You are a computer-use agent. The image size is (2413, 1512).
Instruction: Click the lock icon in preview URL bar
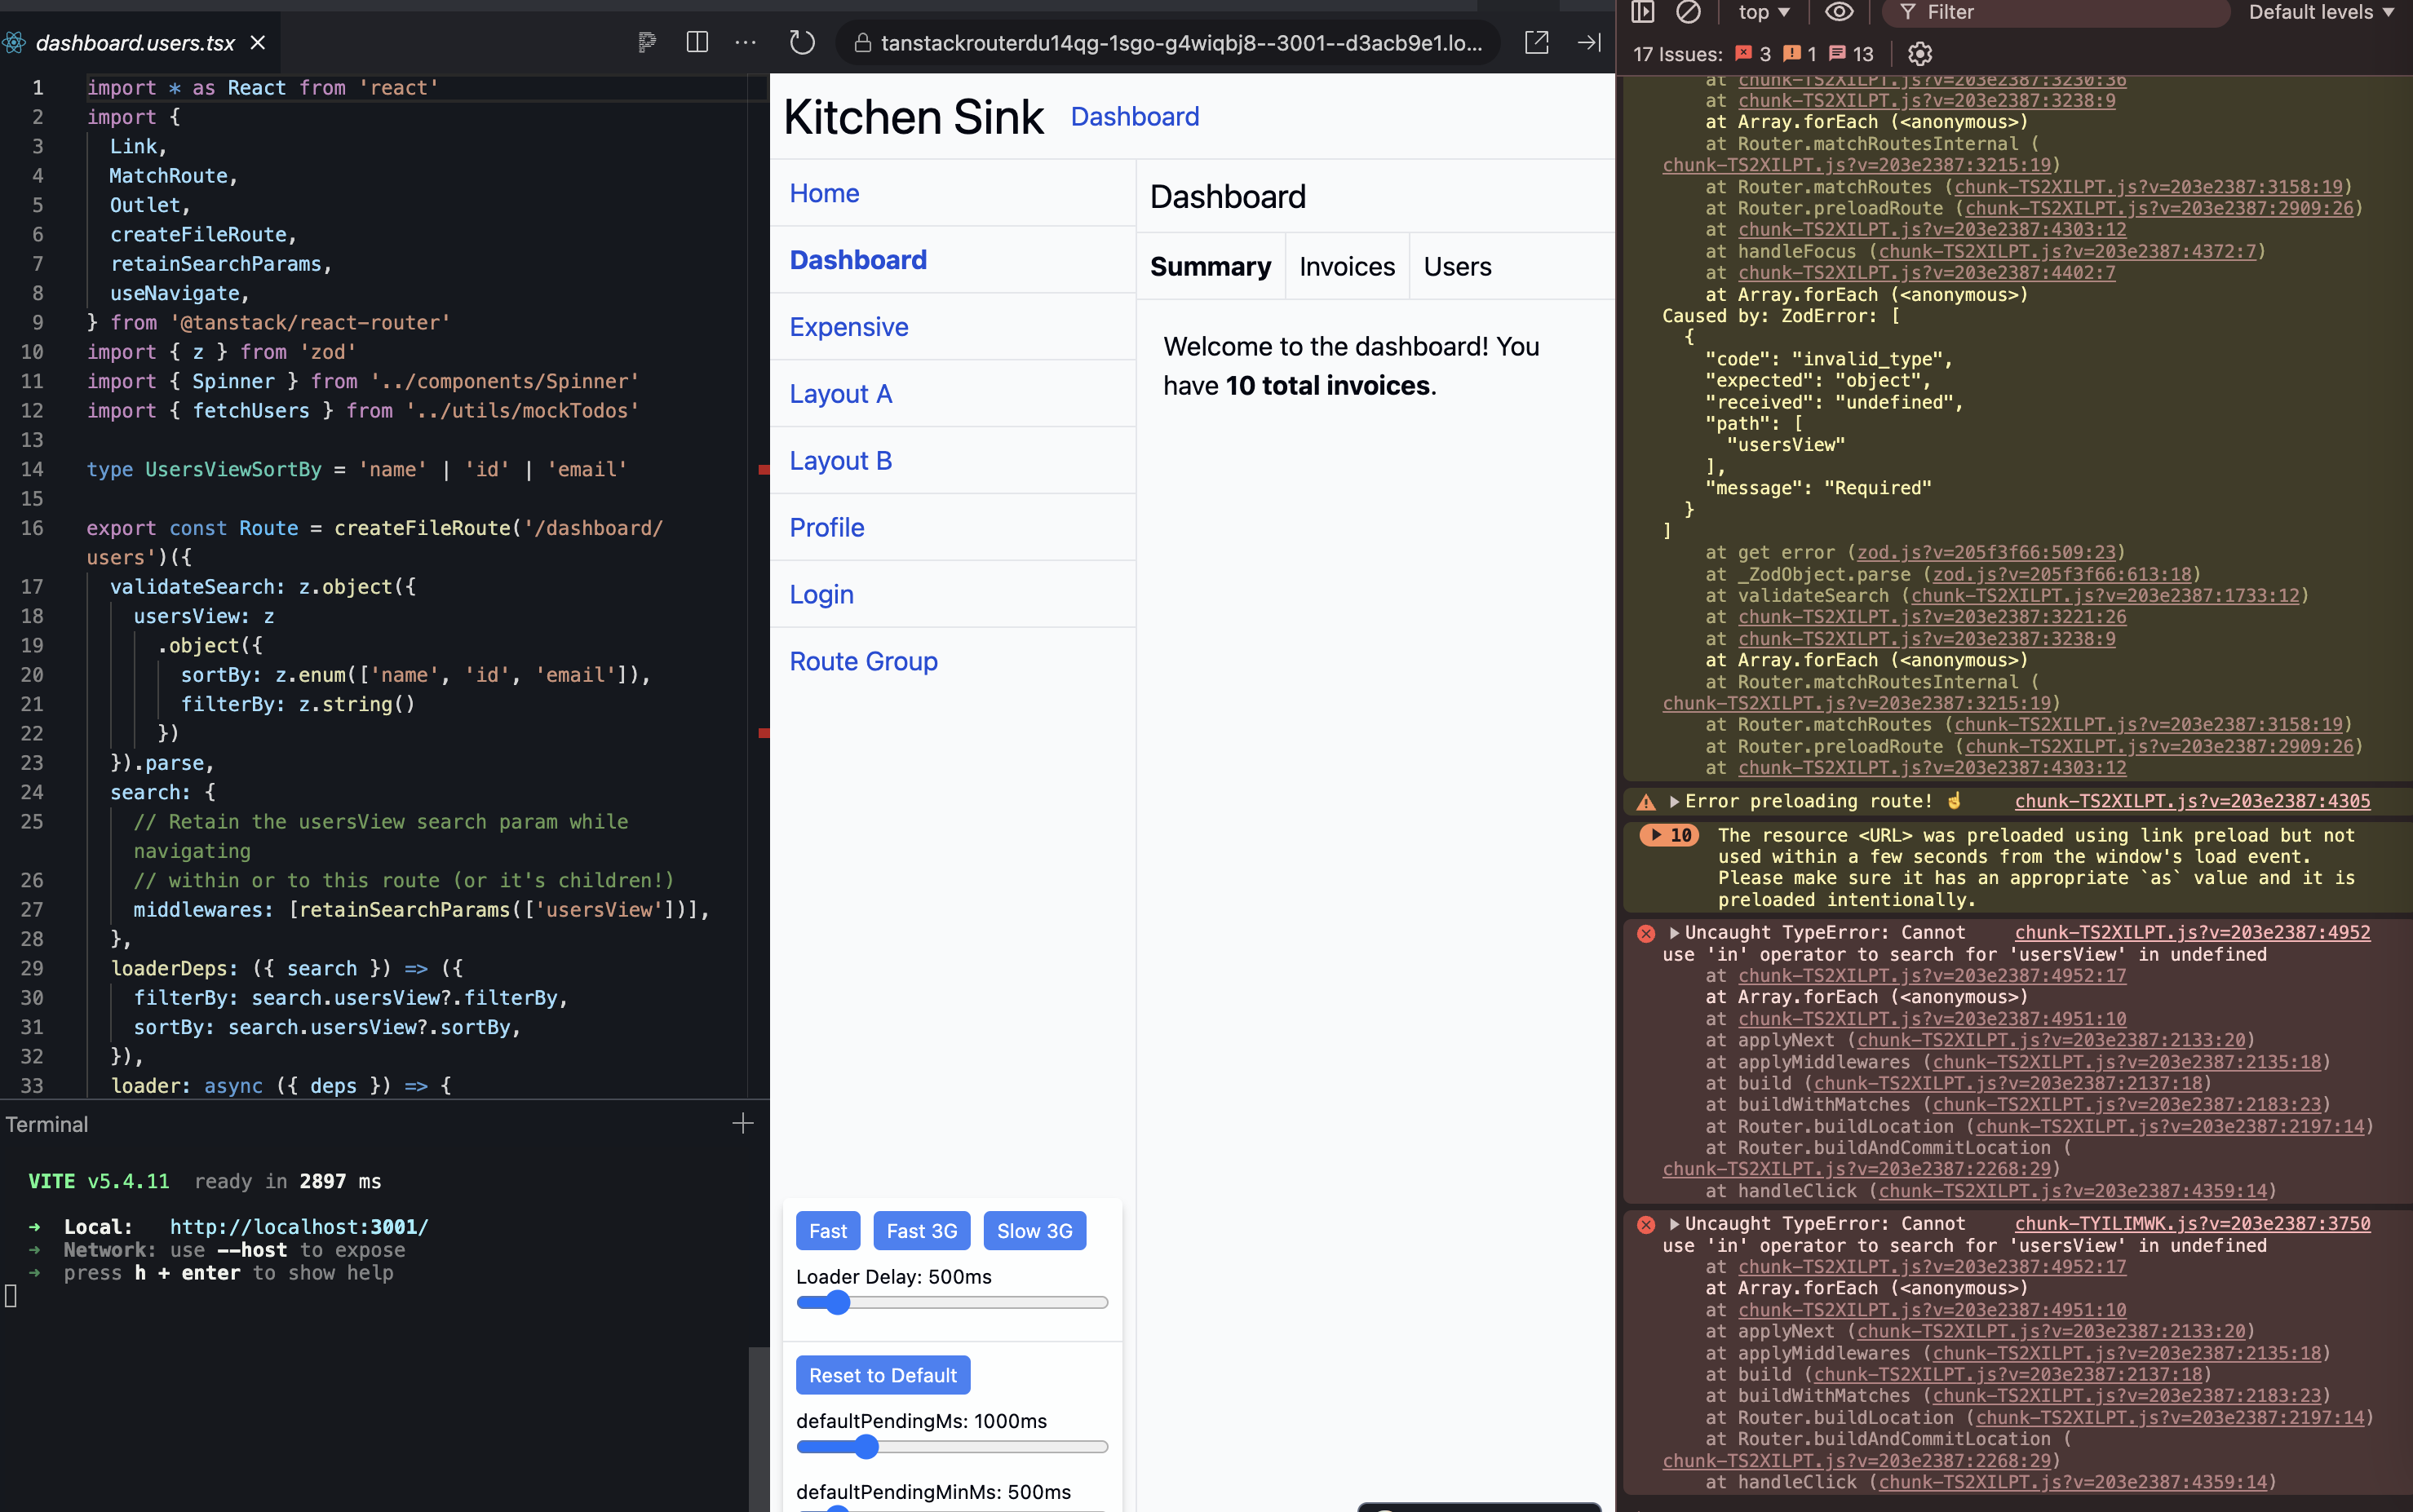pos(862,43)
